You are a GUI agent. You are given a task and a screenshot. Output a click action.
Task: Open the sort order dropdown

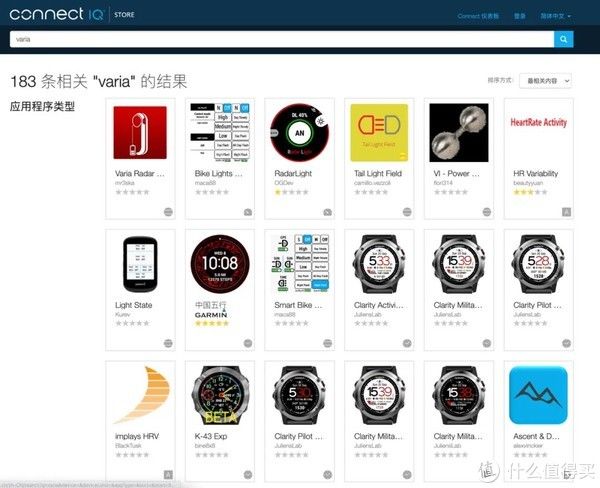coord(545,81)
